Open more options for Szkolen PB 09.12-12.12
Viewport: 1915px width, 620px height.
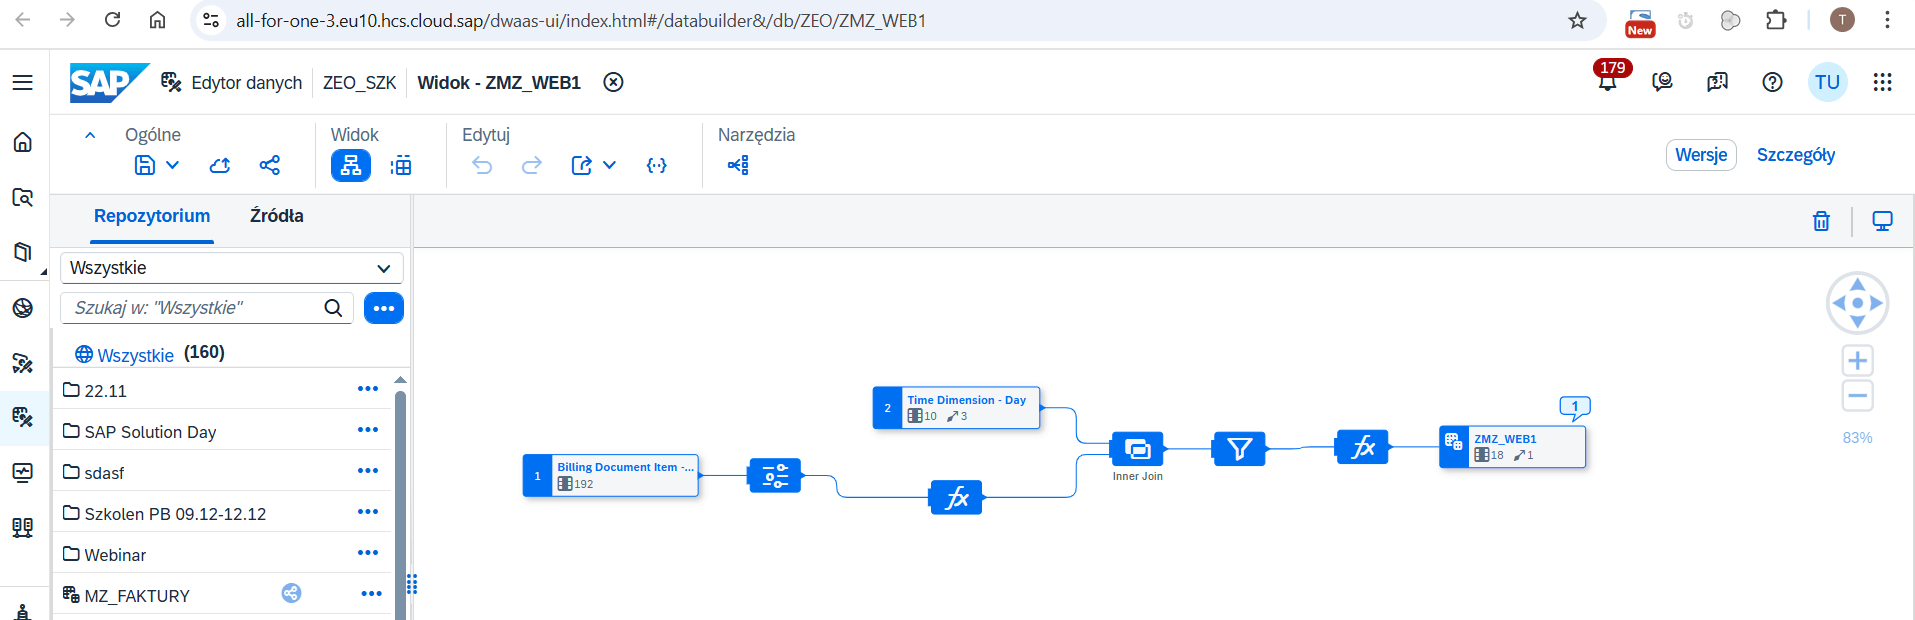point(368,512)
